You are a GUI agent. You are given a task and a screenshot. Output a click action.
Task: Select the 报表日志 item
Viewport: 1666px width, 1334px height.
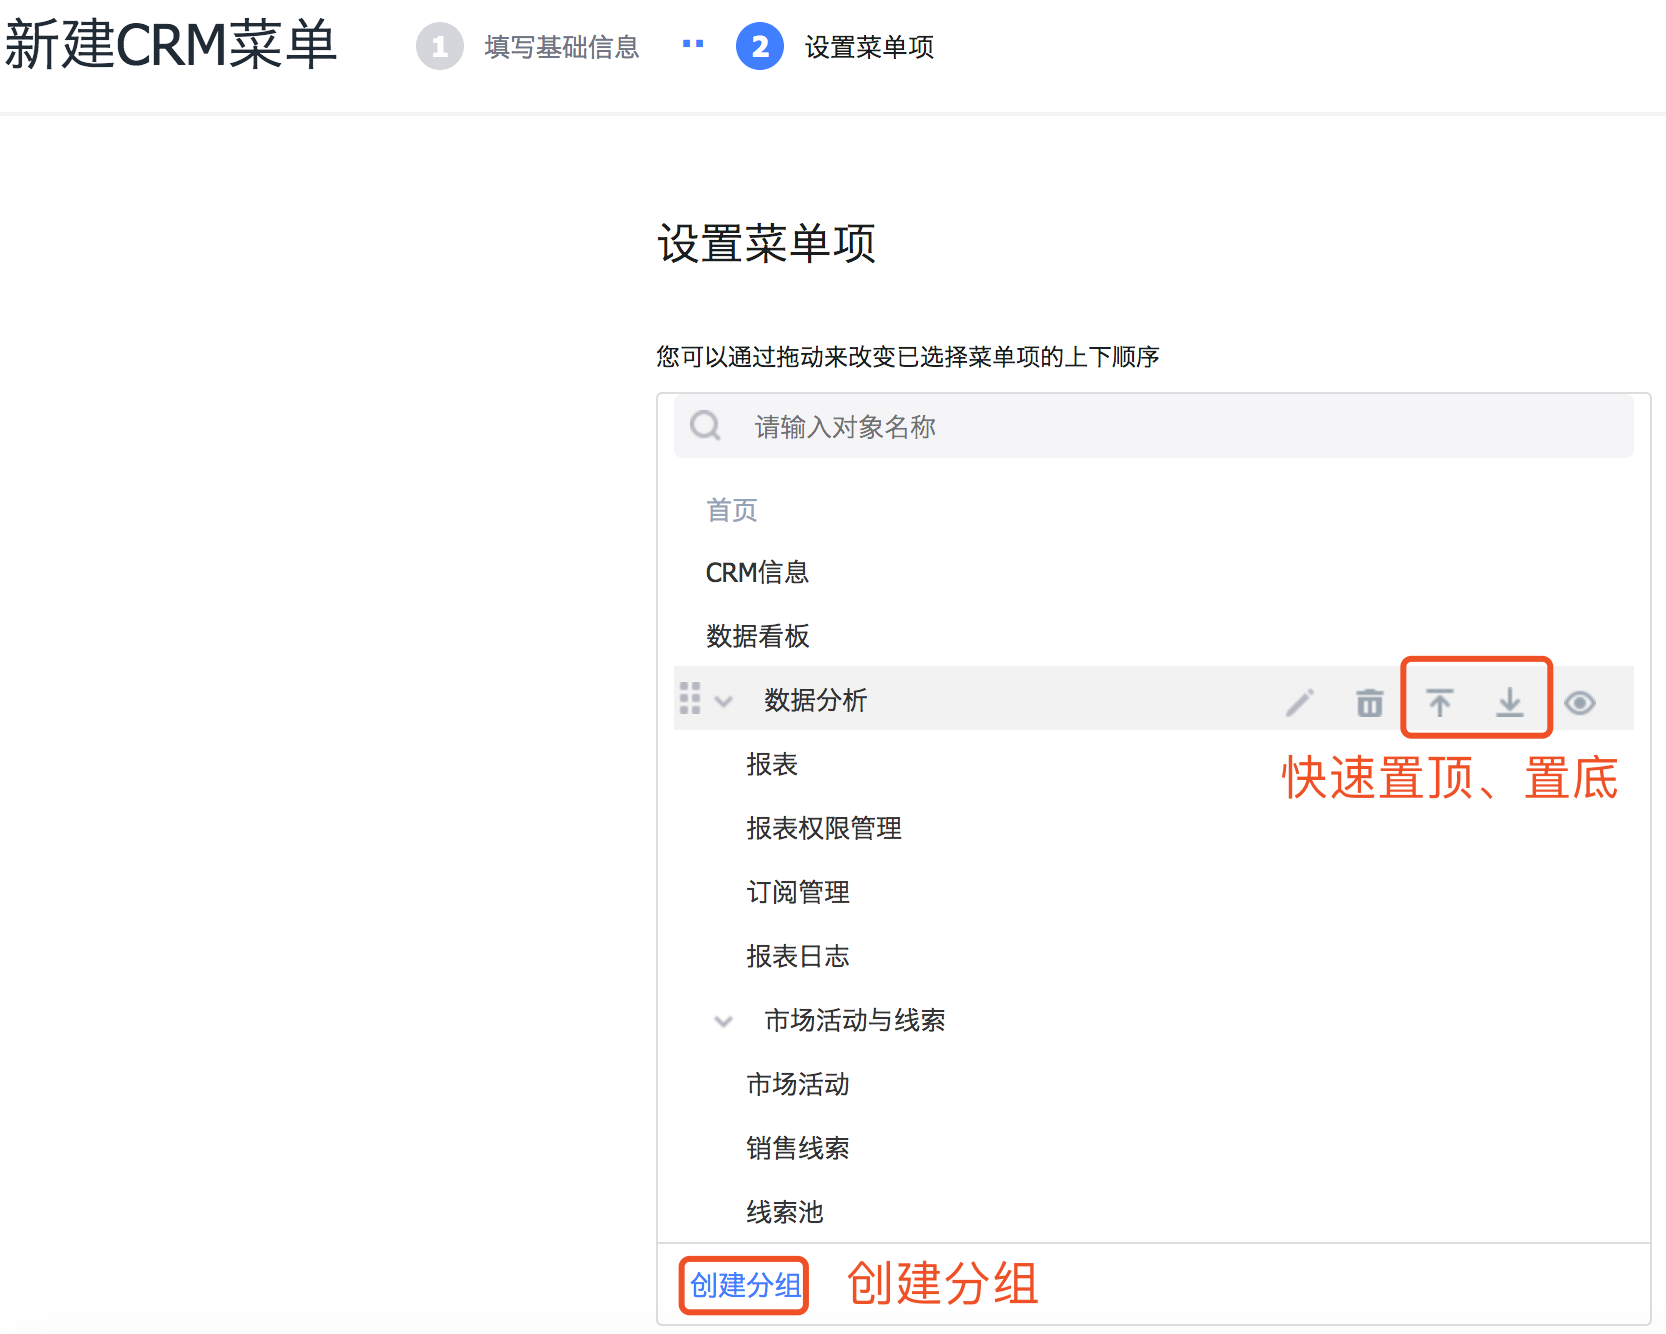click(798, 956)
